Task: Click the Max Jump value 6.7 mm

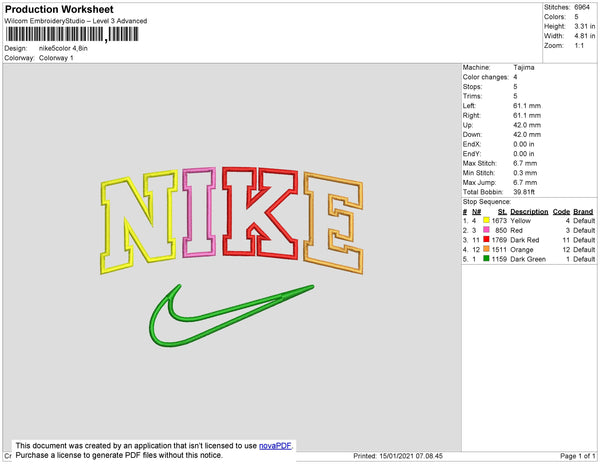Action: pos(525,182)
